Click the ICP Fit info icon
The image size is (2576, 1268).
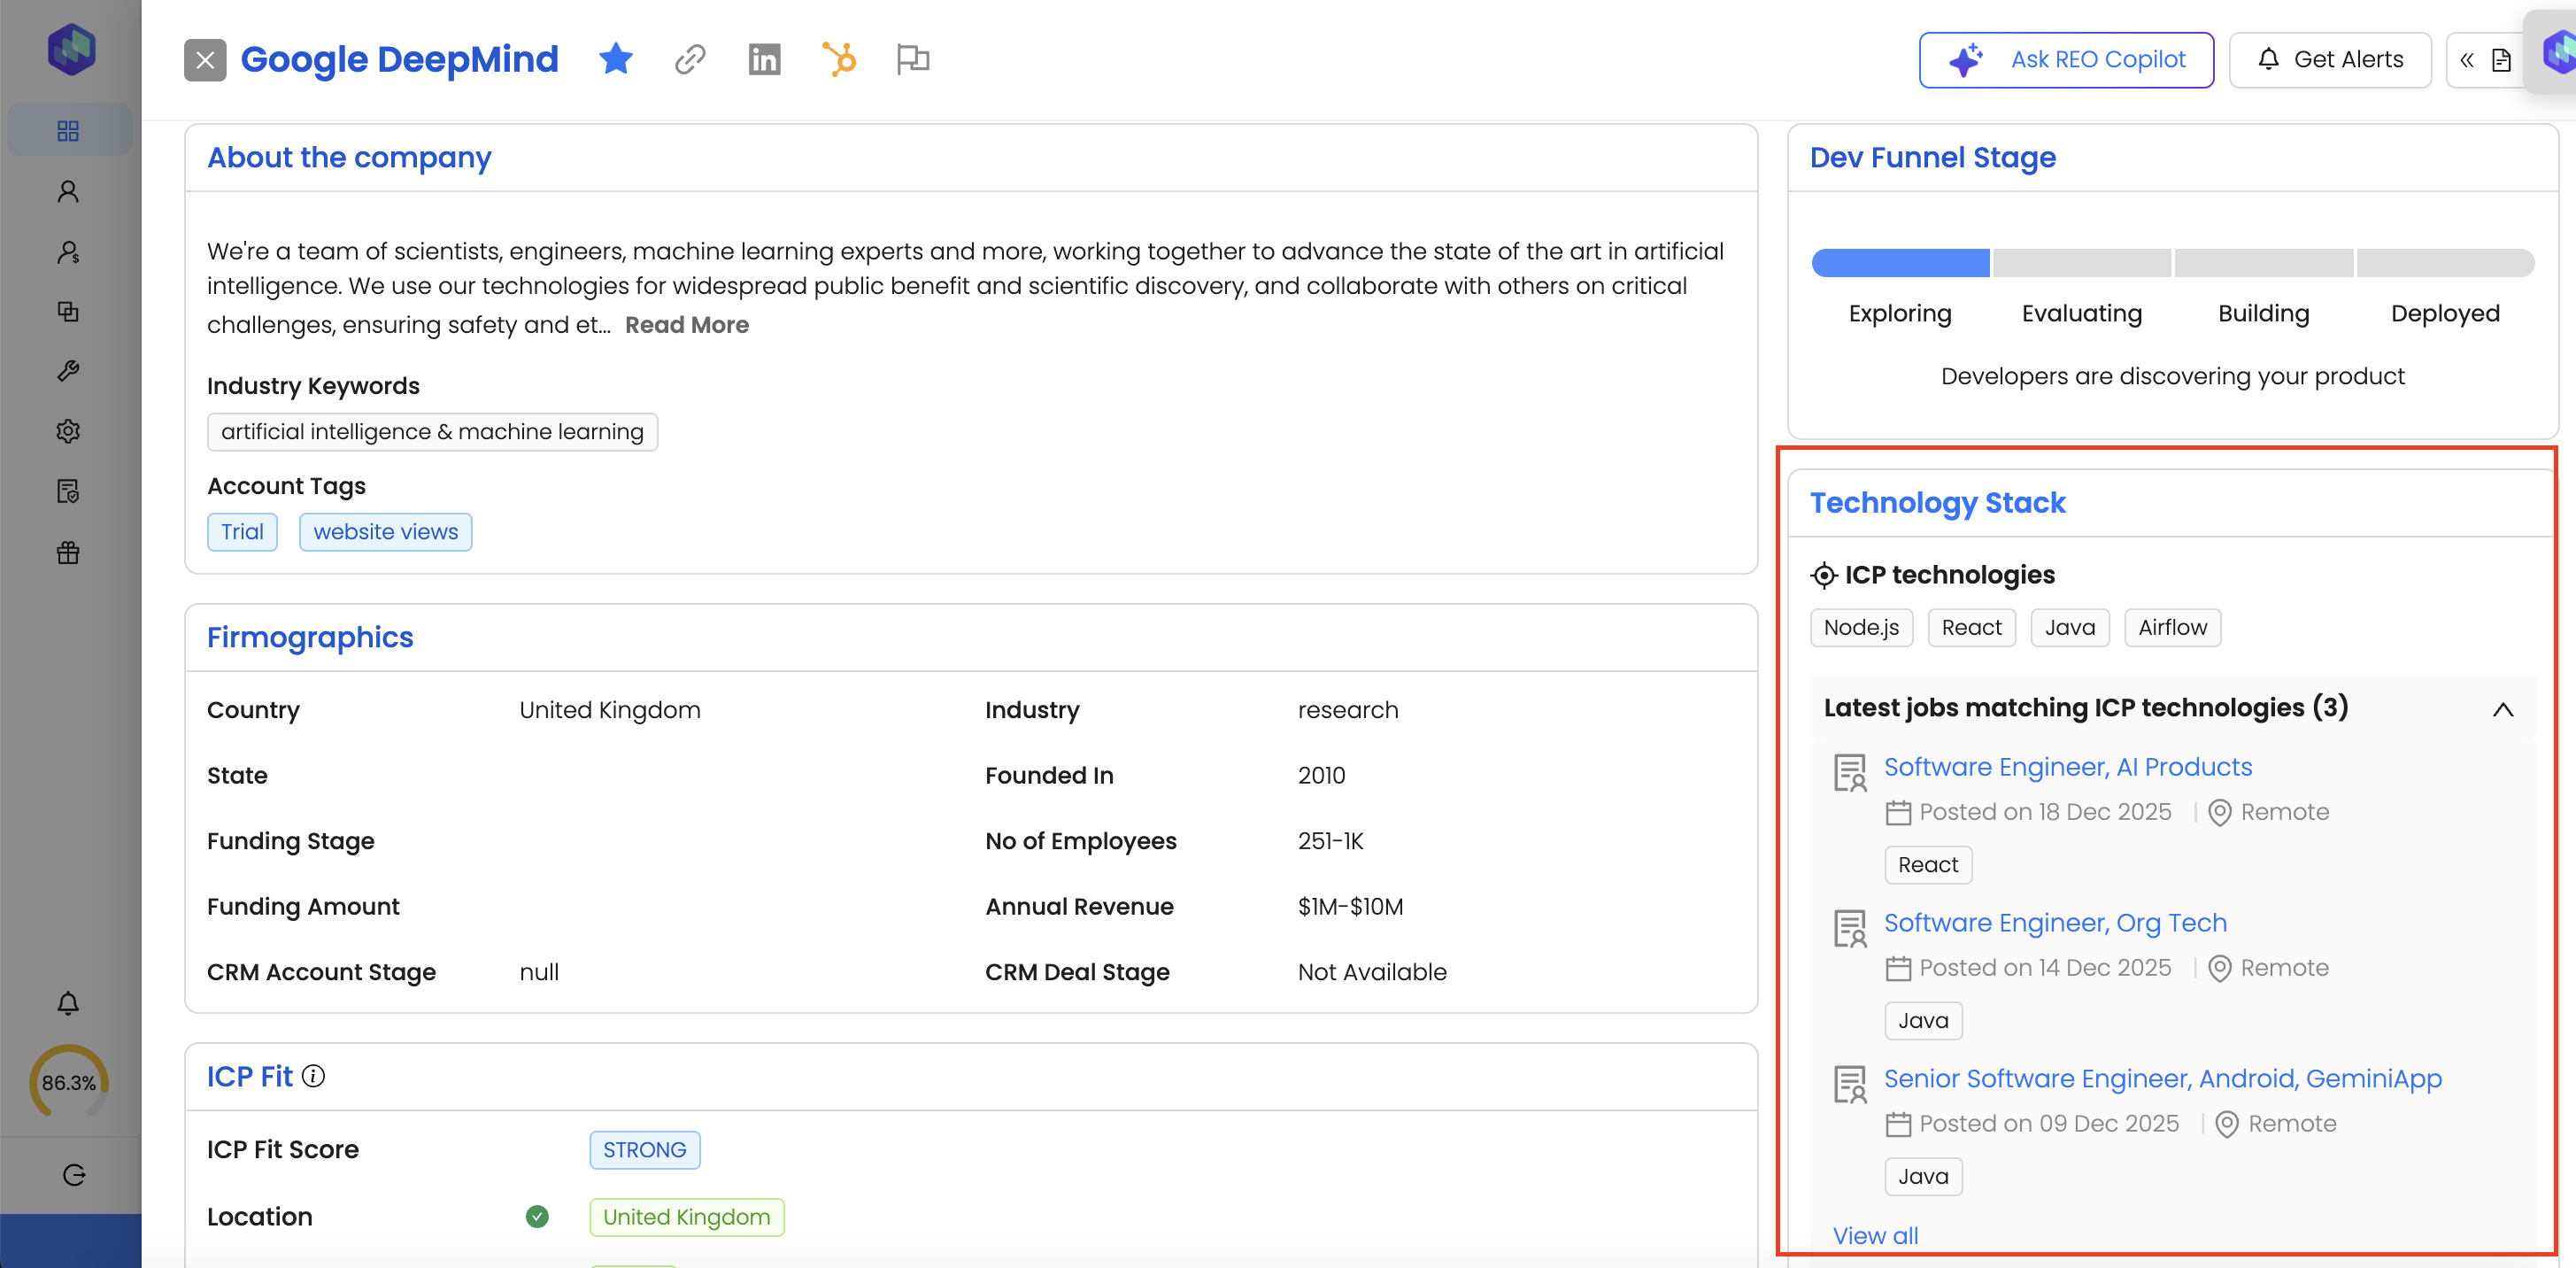tap(313, 1076)
